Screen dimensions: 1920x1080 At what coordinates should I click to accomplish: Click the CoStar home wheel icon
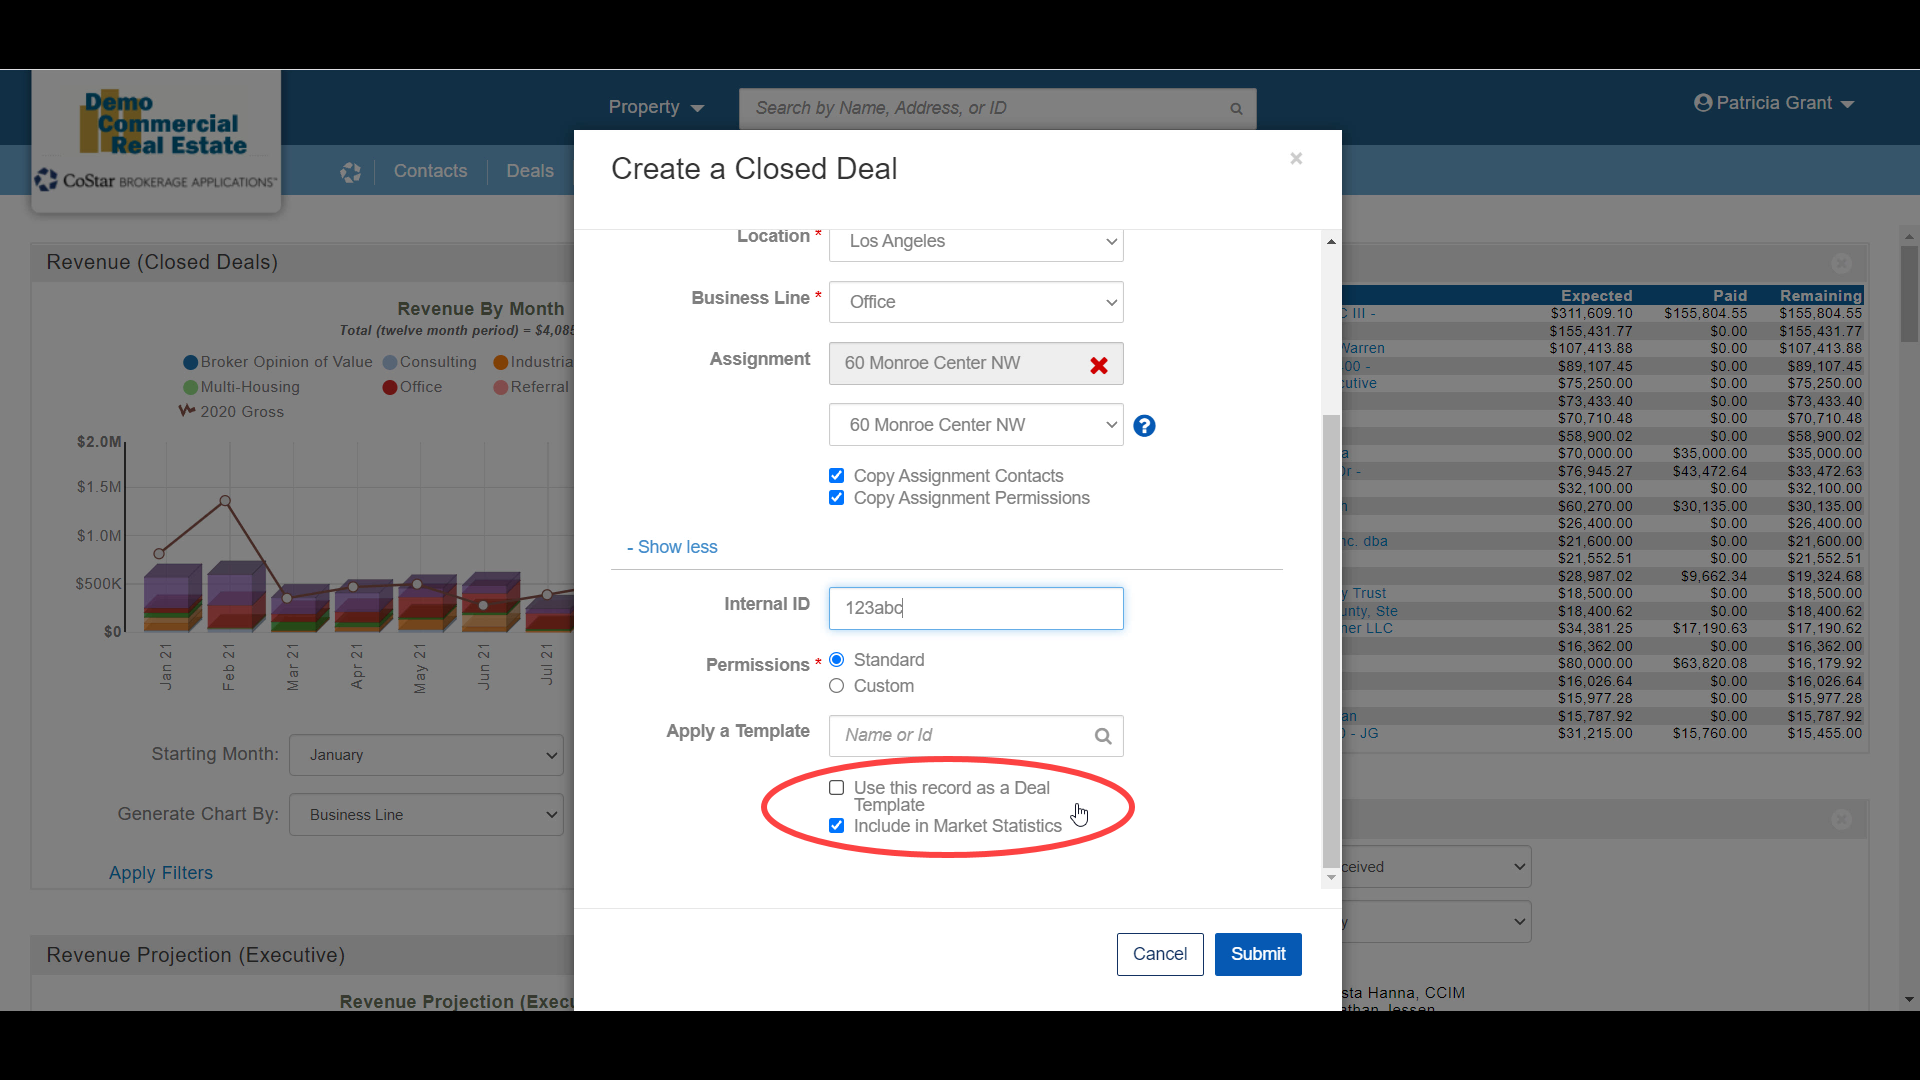(350, 172)
